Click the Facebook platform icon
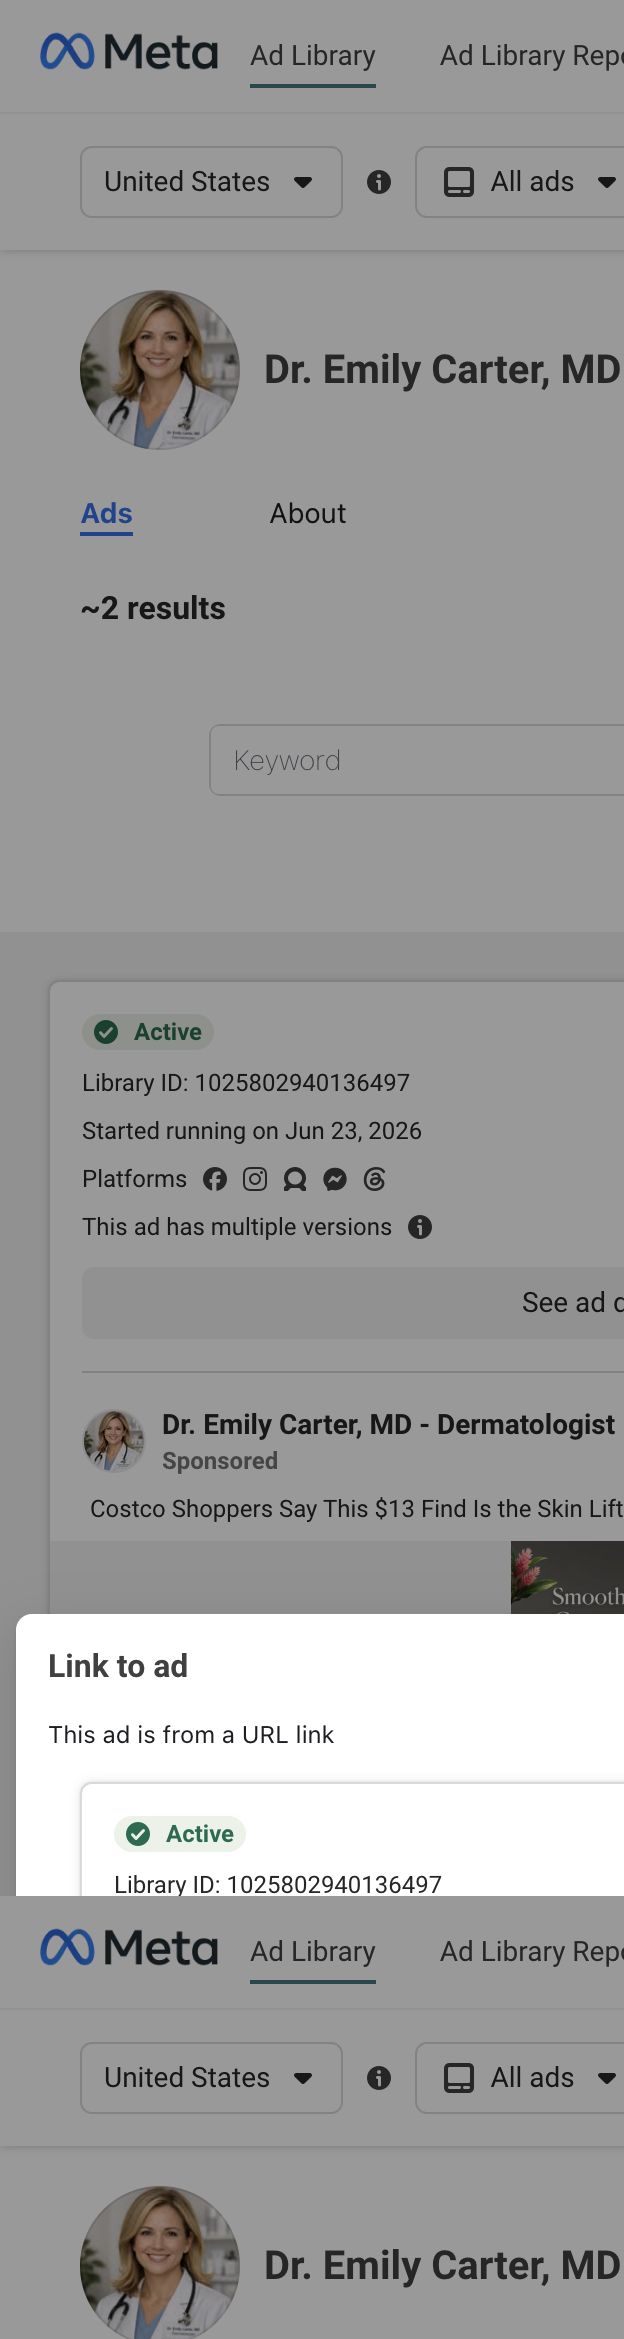Screen dimensions: 624x2339 point(215,1179)
